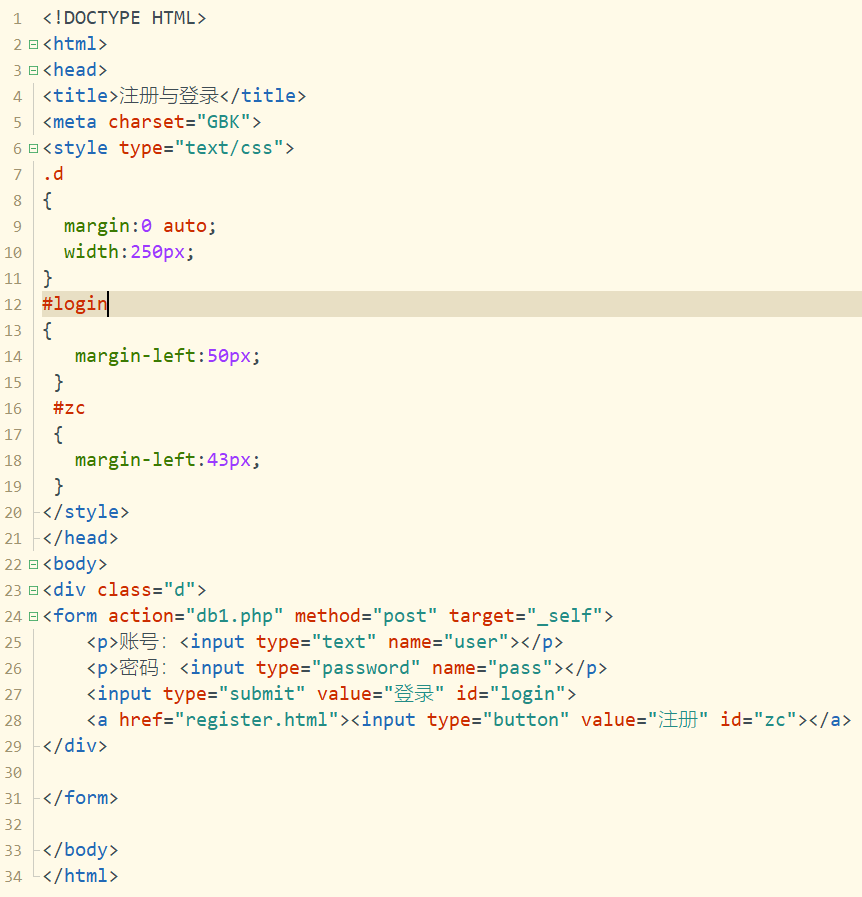This screenshot has height=897, width=862.
Task: Click line number 12 in the gutter
Action: coord(13,304)
